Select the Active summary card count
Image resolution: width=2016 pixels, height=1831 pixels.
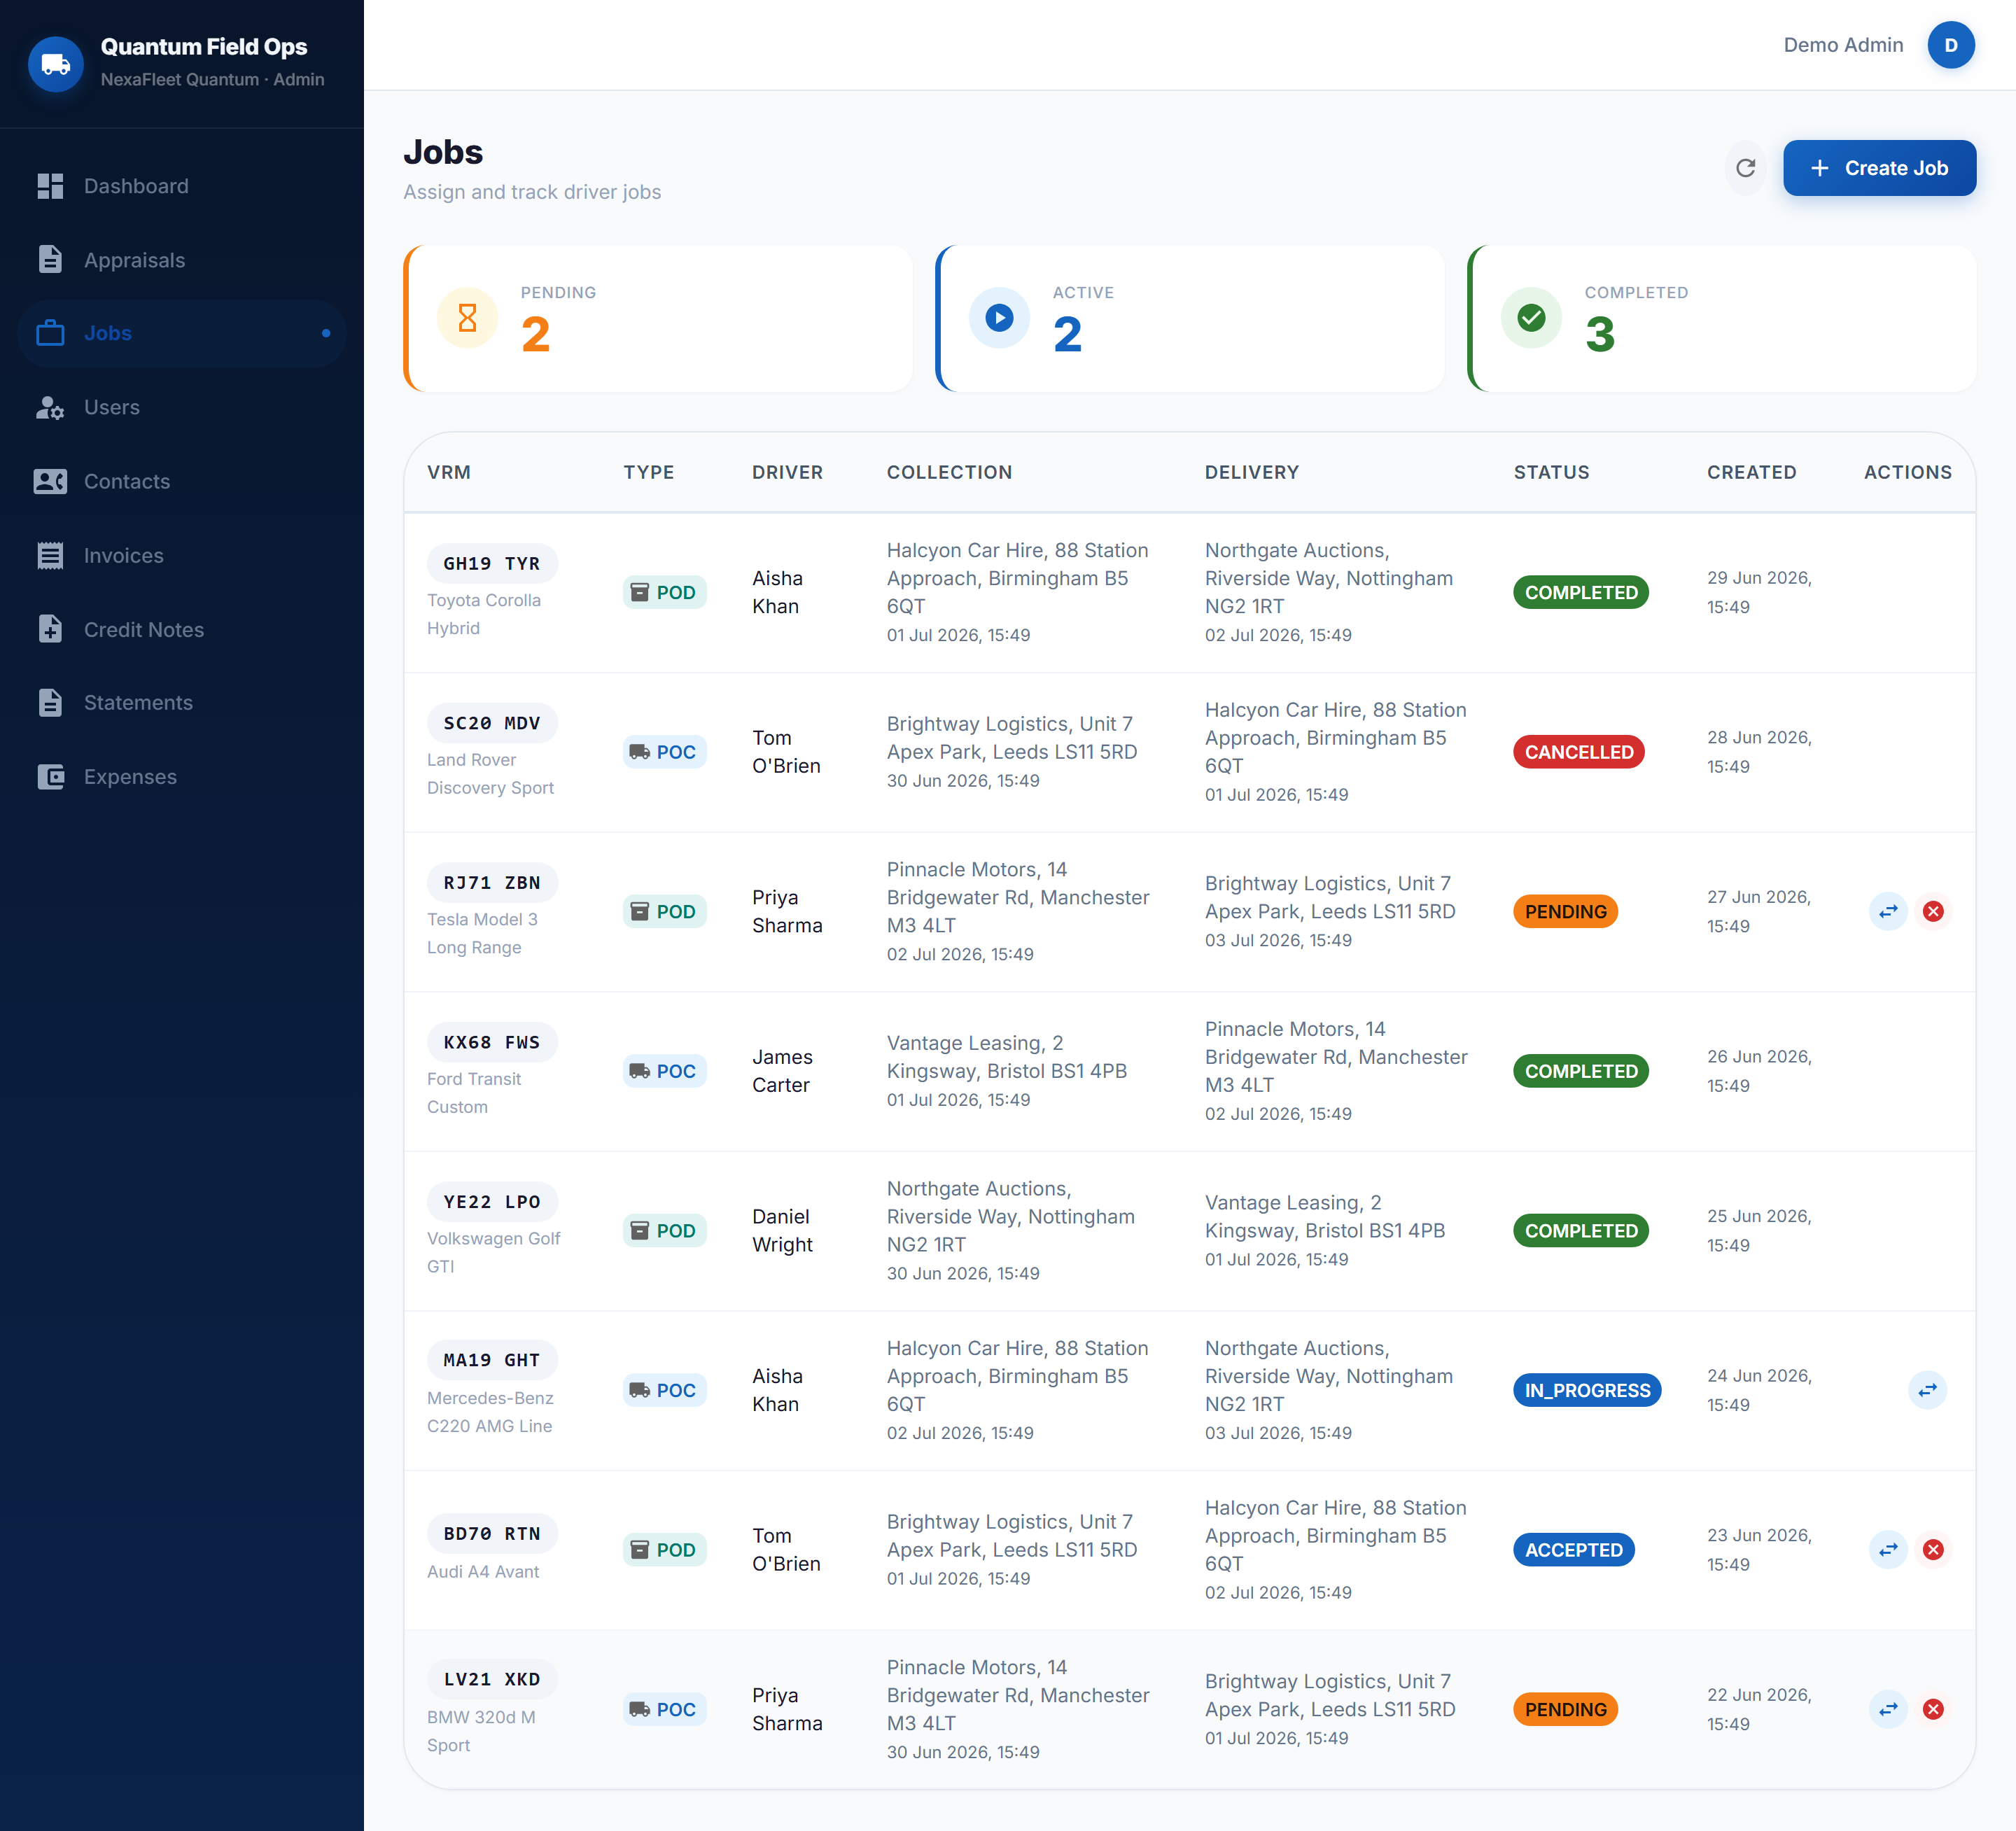pyautogui.click(x=1068, y=334)
